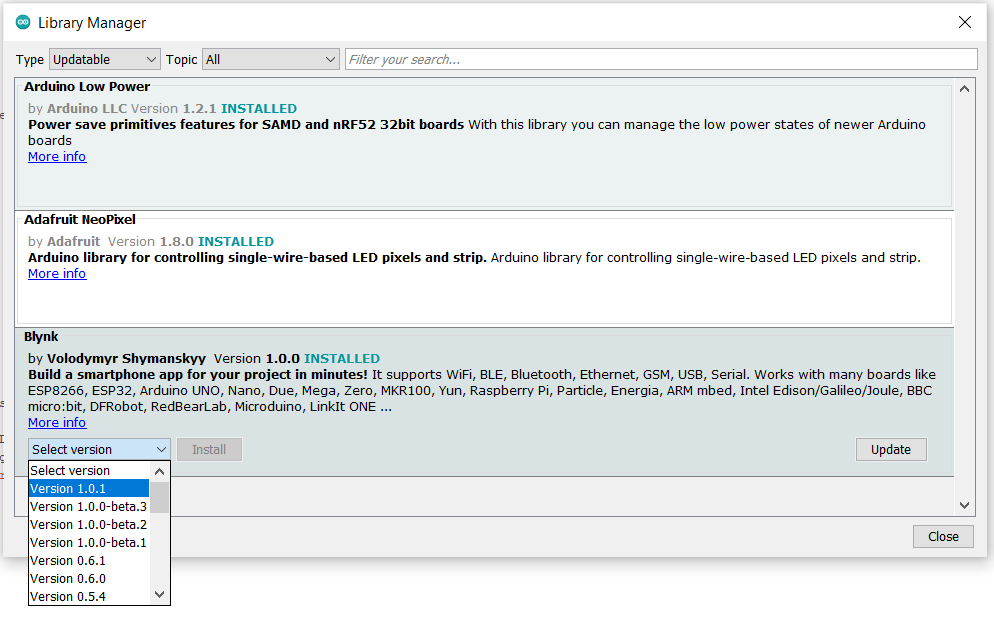Click version list scroll down arrow
This screenshot has width=994, height=620.
(x=160, y=595)
